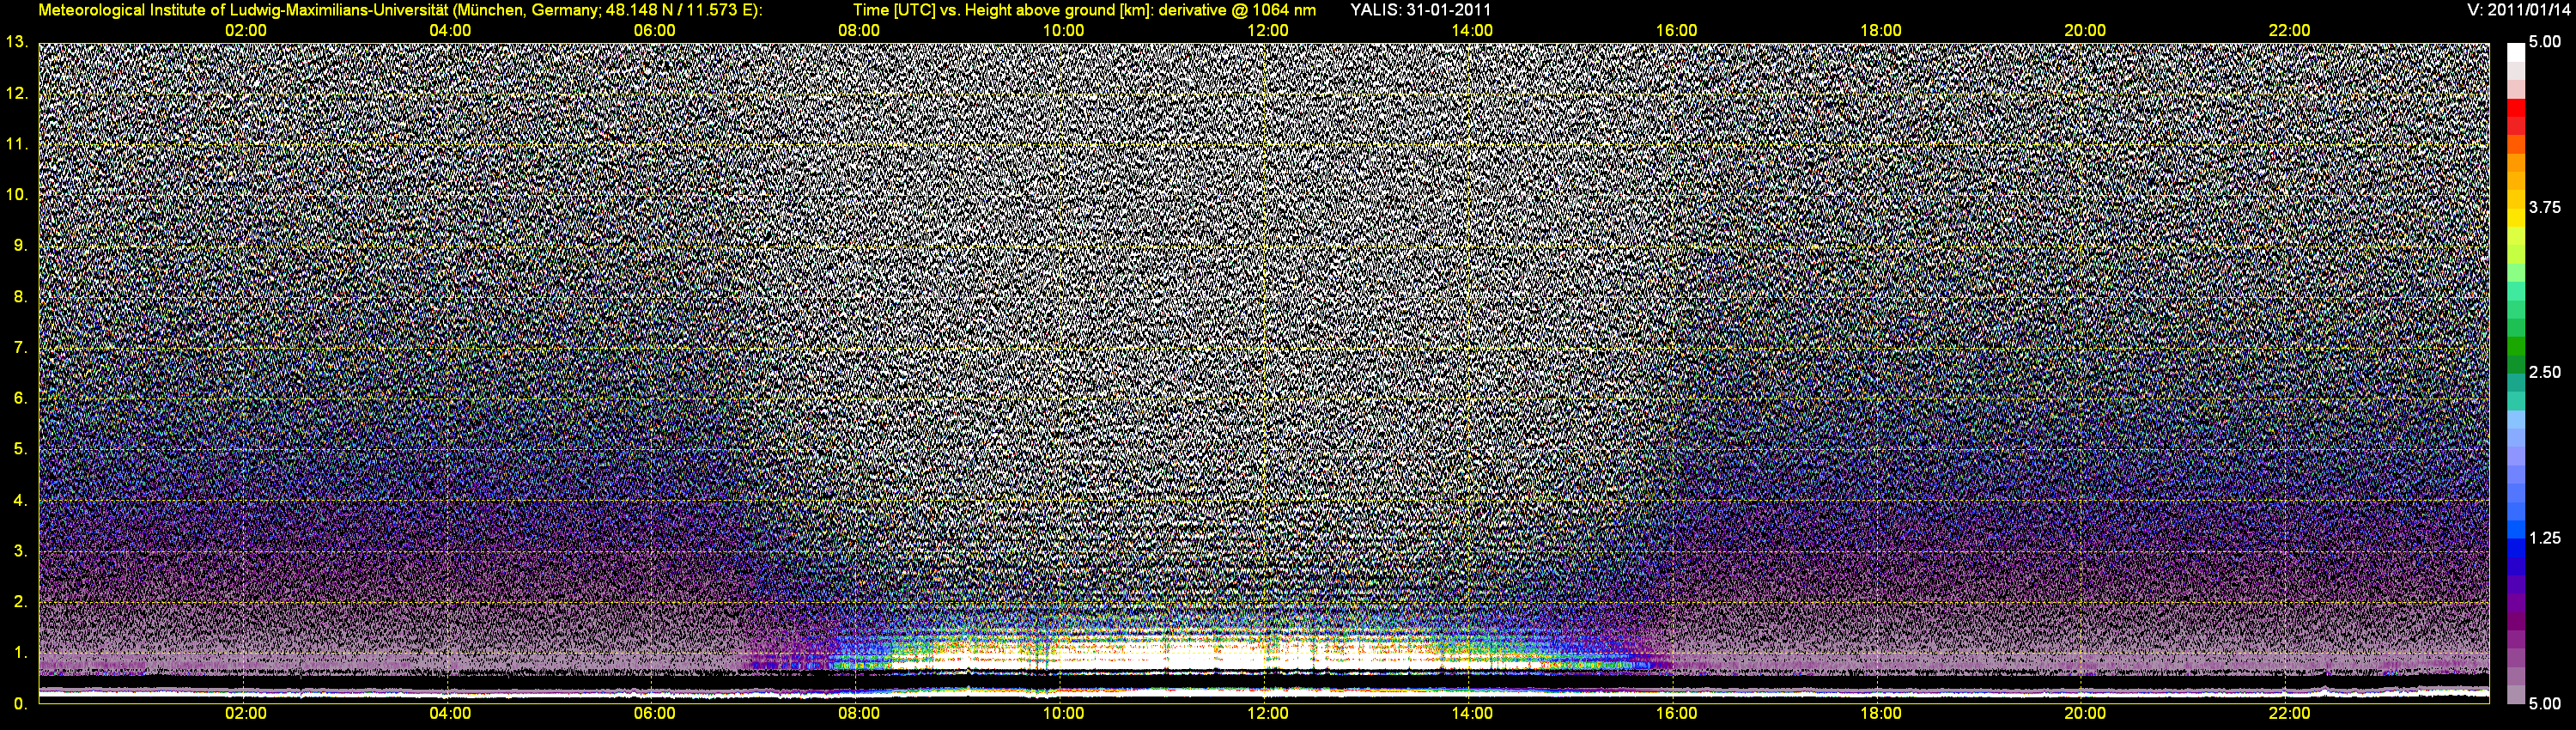Screen dimensions: 2576x730
Task: Click the 06:00 label on the bottom time axis
Action: (655, 714)
